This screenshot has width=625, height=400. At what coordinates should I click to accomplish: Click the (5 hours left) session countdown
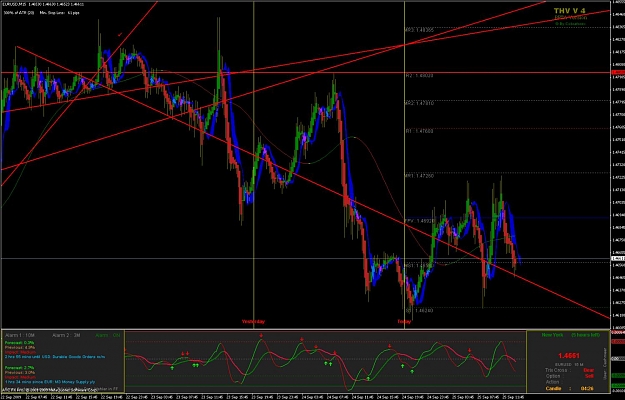(x=585, y=335)
